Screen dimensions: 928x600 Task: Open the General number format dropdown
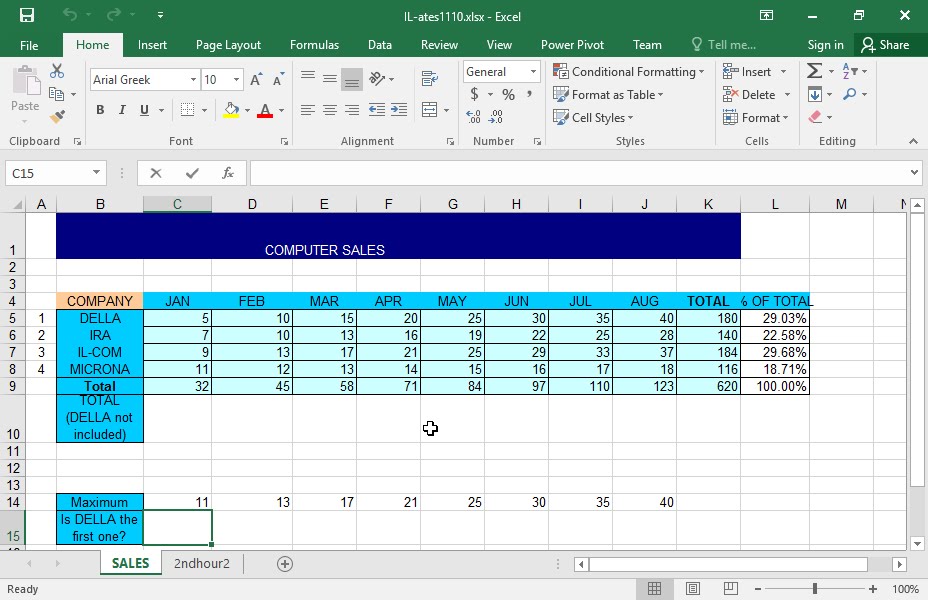pos(533,72)
